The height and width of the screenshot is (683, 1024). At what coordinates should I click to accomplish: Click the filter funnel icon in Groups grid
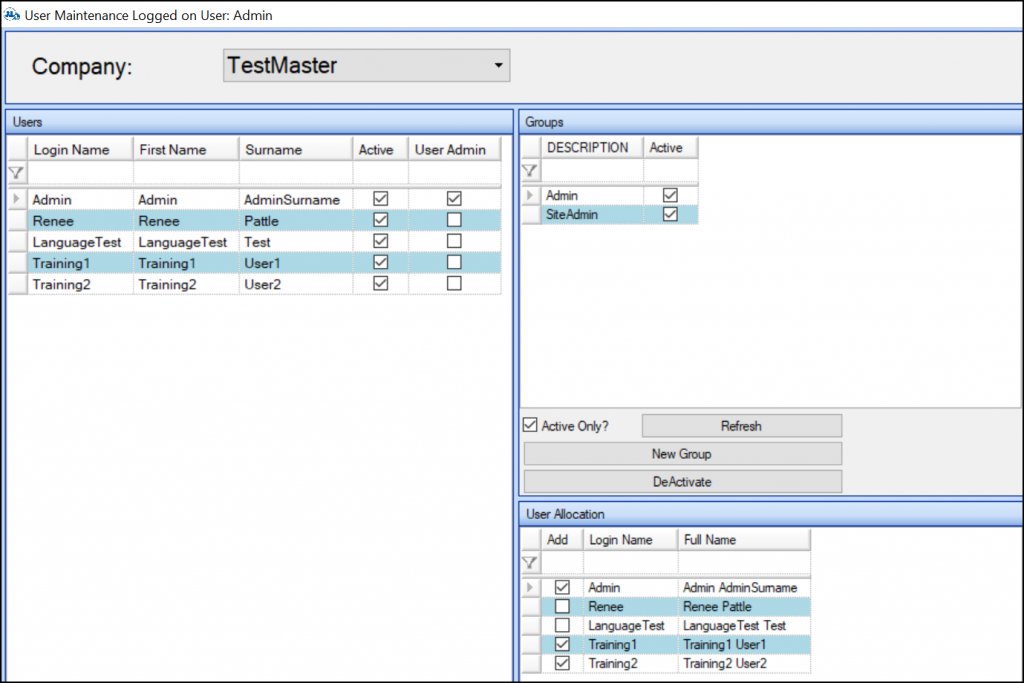pos(530,171)
